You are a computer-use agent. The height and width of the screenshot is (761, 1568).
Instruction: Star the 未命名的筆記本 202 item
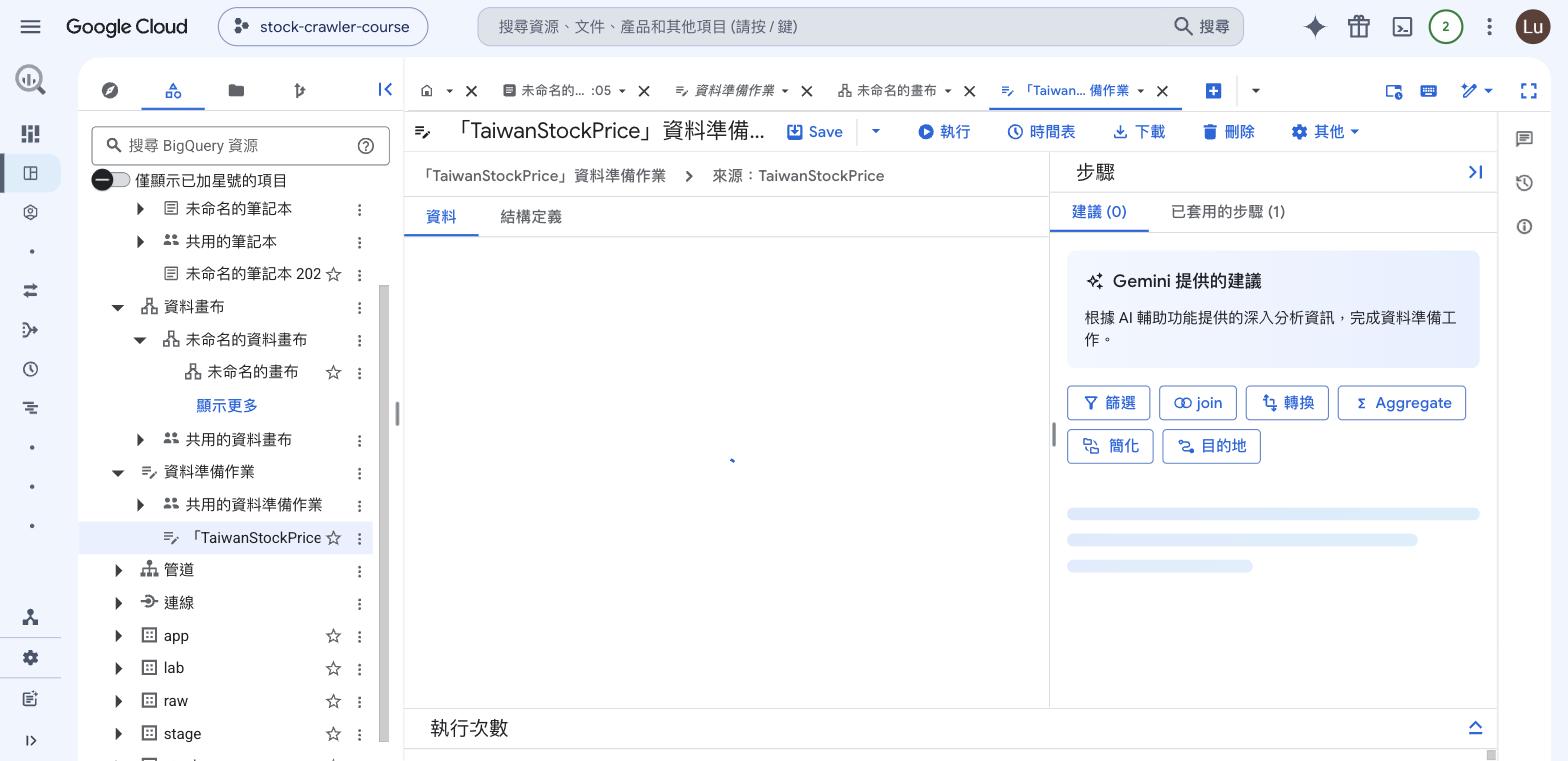[333, 274]
